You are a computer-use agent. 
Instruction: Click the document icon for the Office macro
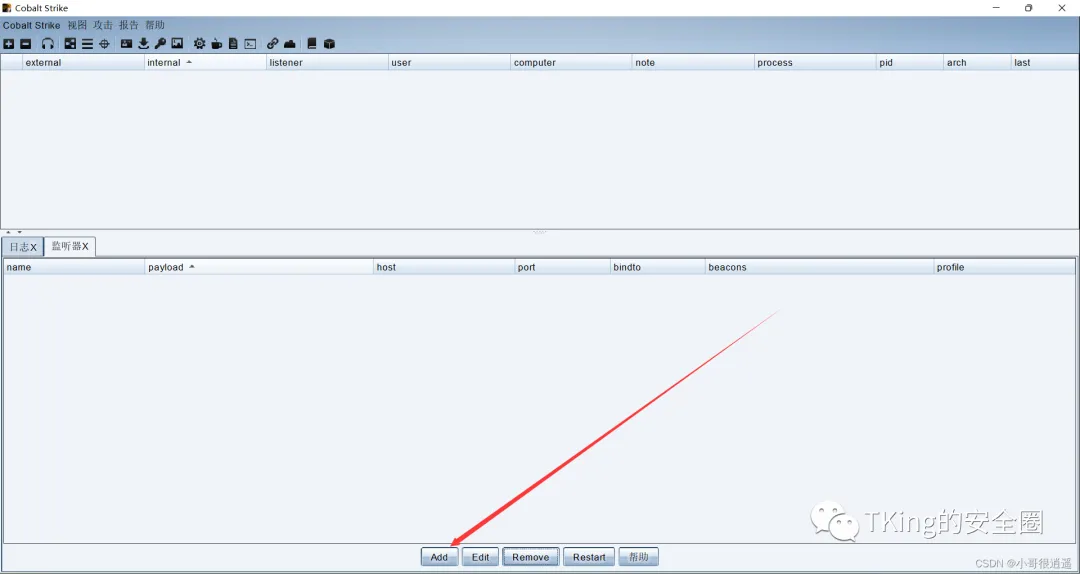point(233,43)
